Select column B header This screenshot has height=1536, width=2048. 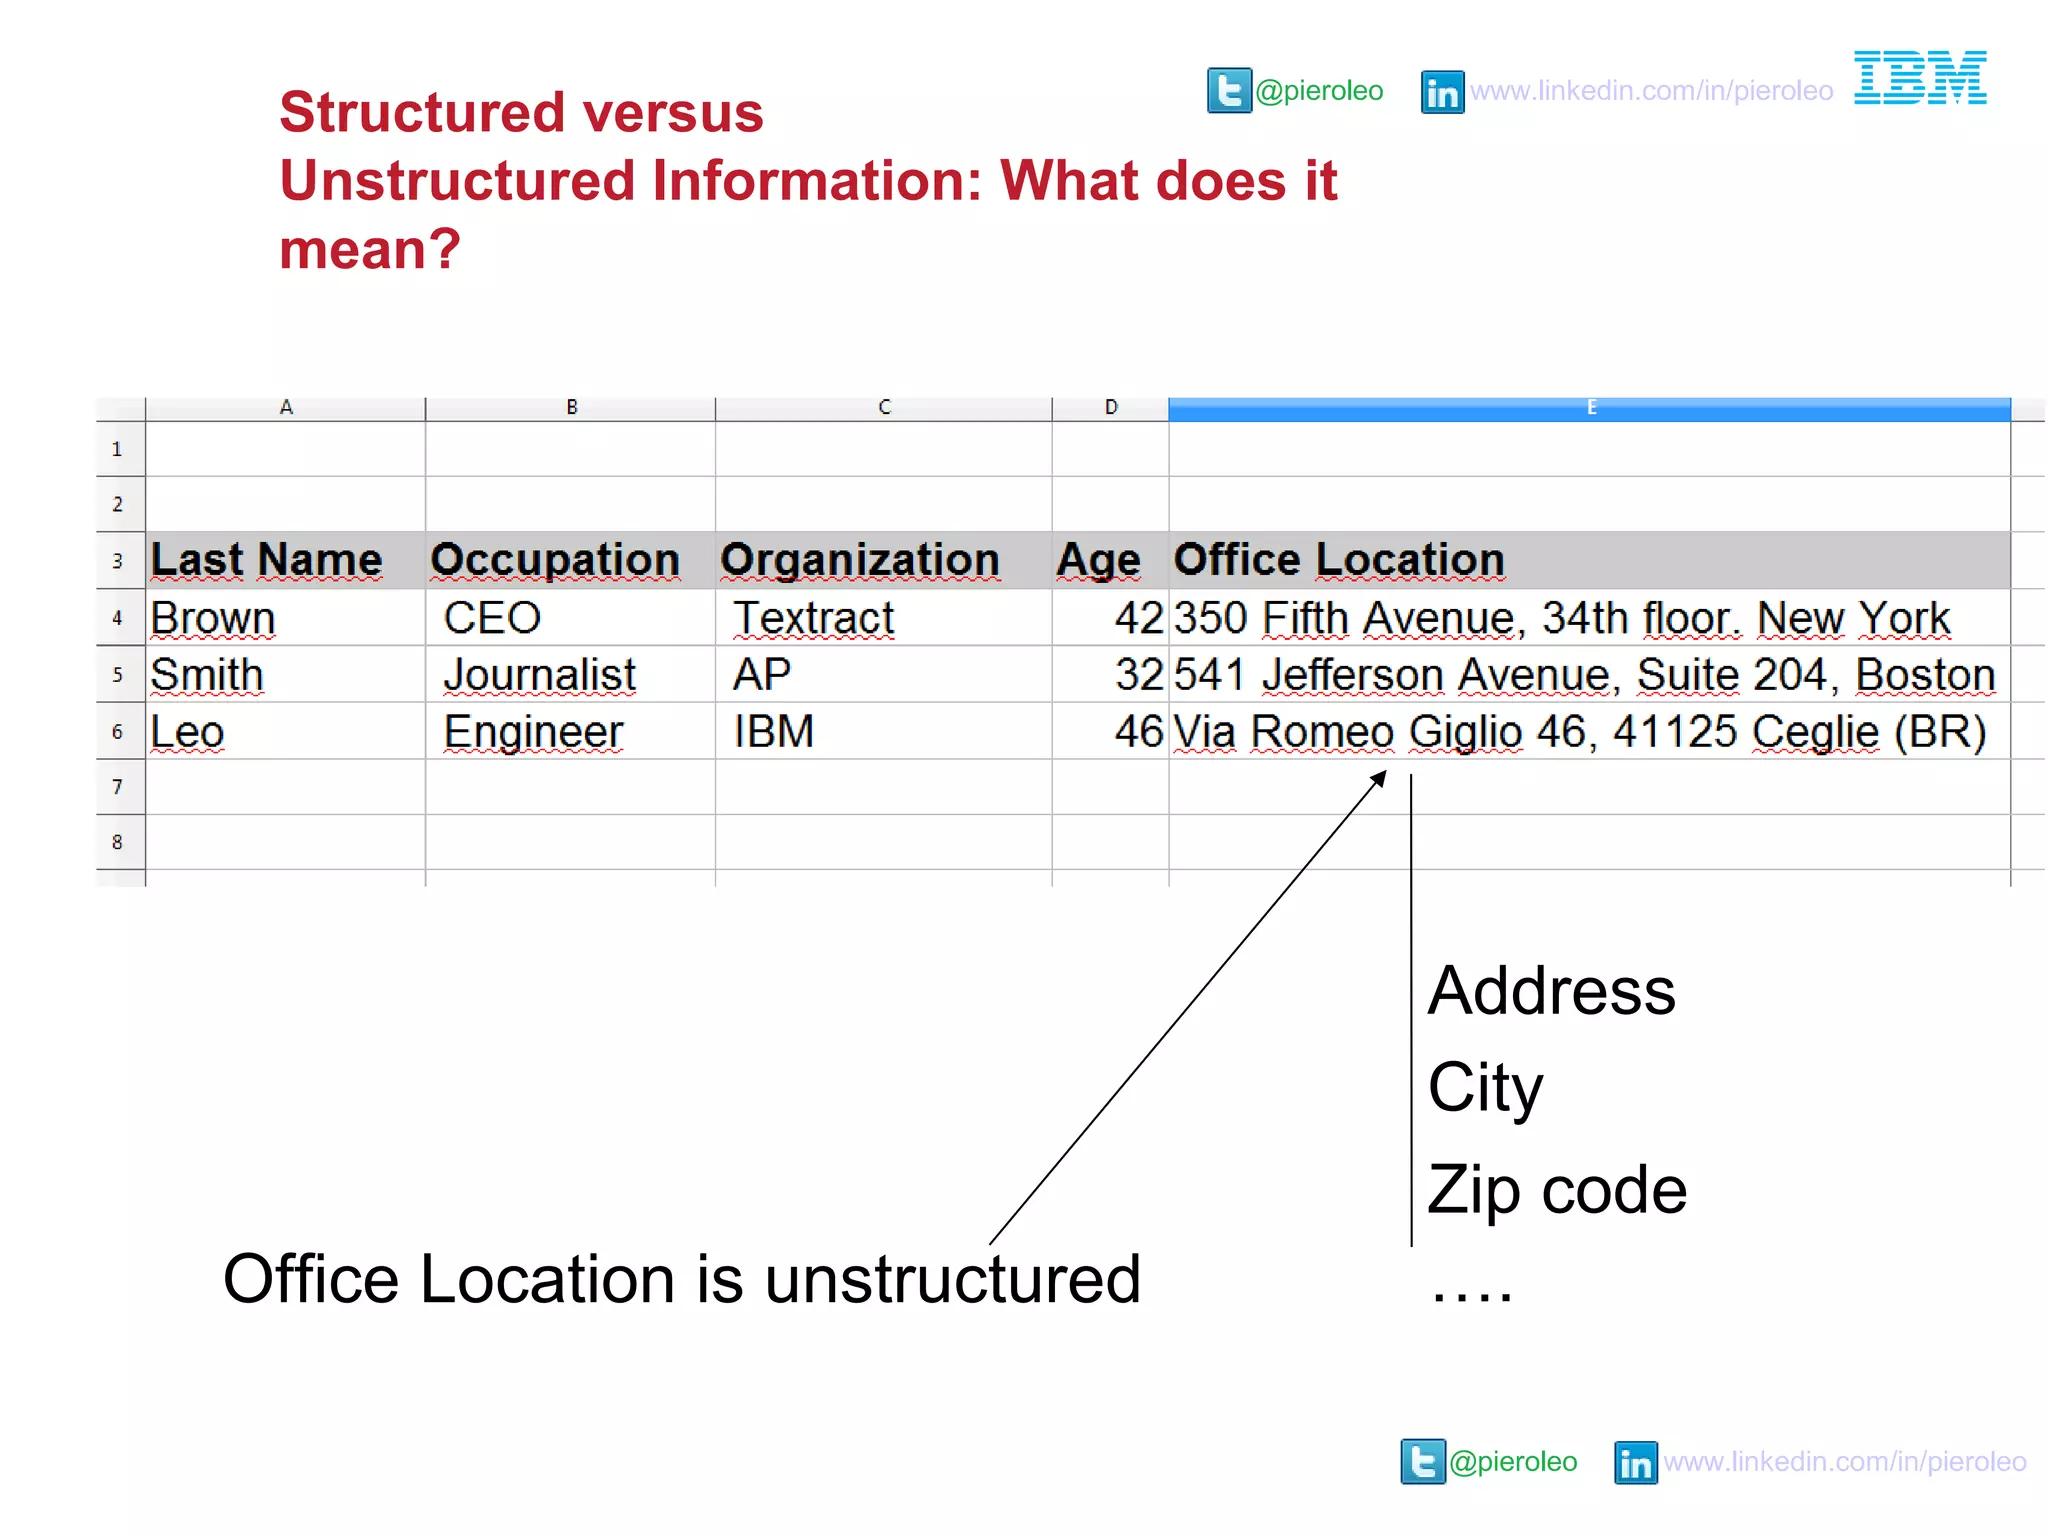point(571,408)
